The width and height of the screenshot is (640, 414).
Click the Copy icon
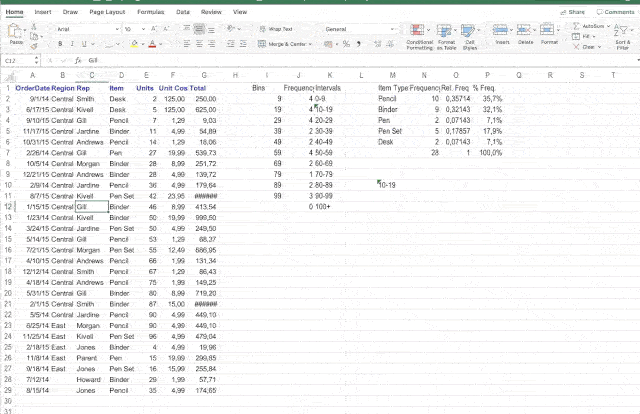click(x=34, y=36)
